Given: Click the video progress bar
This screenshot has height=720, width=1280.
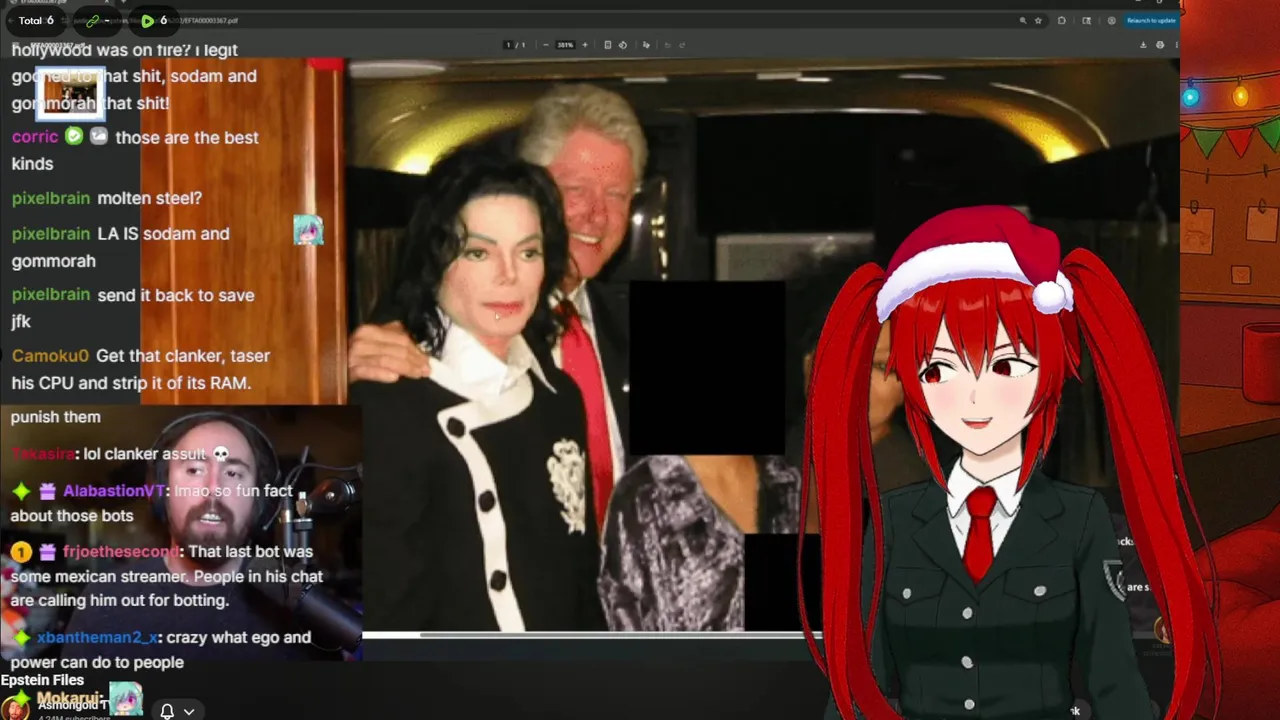Looking at the screenshot, I should [590, 634].
